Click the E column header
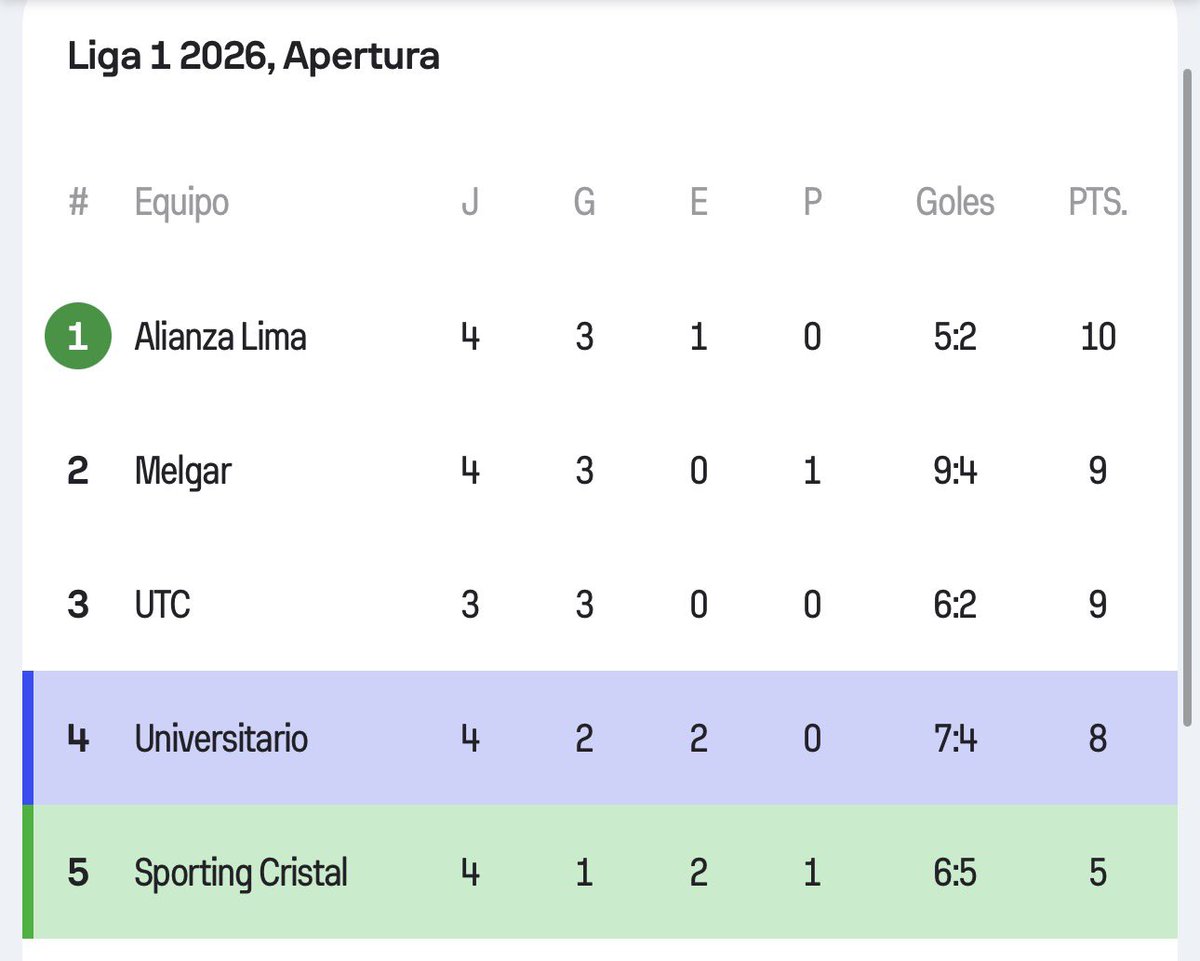1200x961 pixels. (x=698, y=203)
